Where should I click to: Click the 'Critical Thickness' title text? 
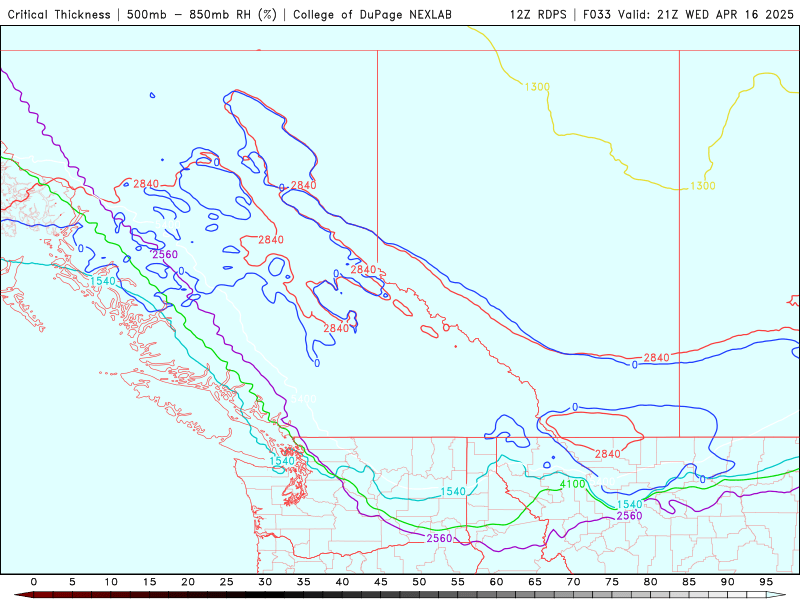pos(59,14)
